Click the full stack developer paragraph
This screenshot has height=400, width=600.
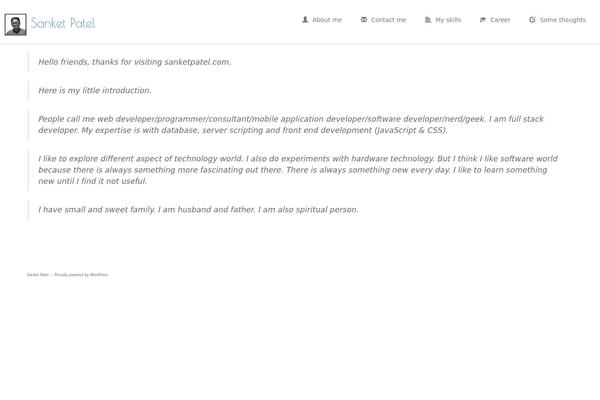tap(291, 124)
